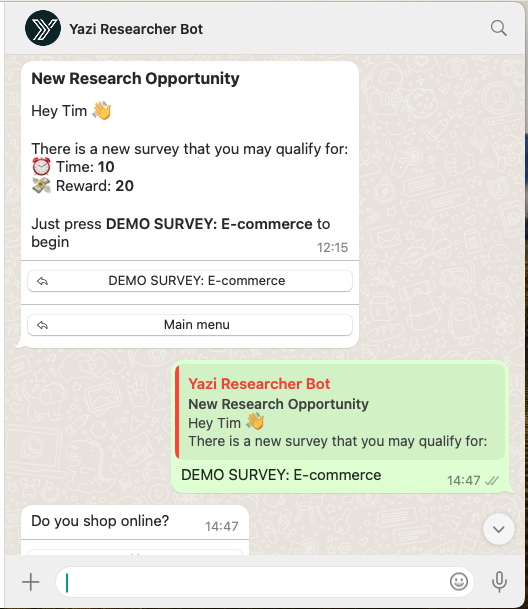Screen dimensions: 528x609
Task: Open the emoji picker
Action: (459, 582)
